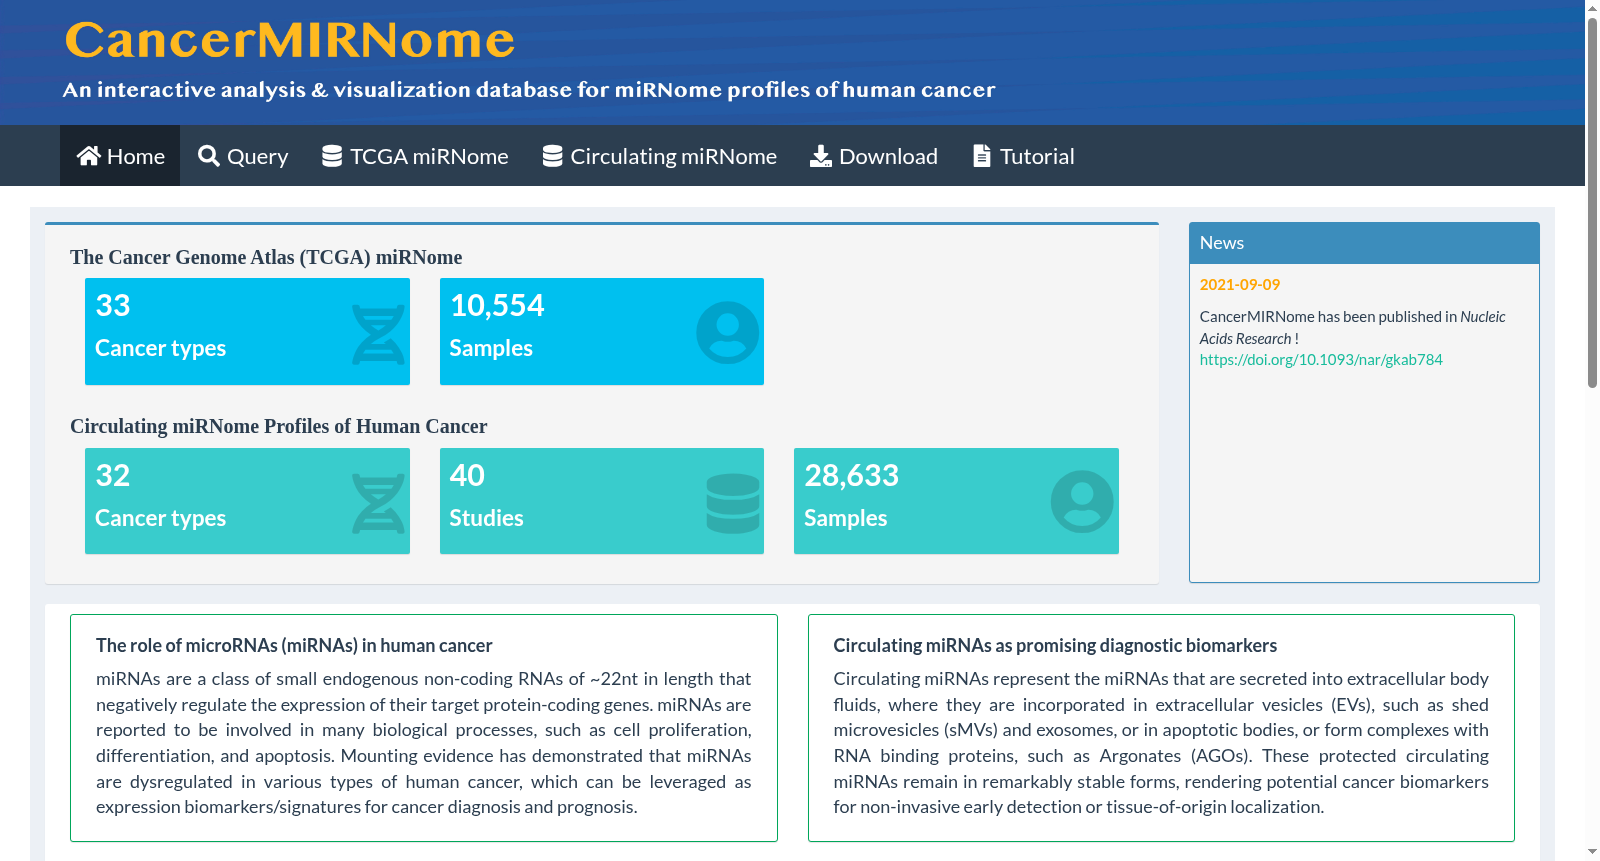Click the download tray icon beside Download
The height and width of the screenshot is (861, 1600).
(x=821, y=156)
